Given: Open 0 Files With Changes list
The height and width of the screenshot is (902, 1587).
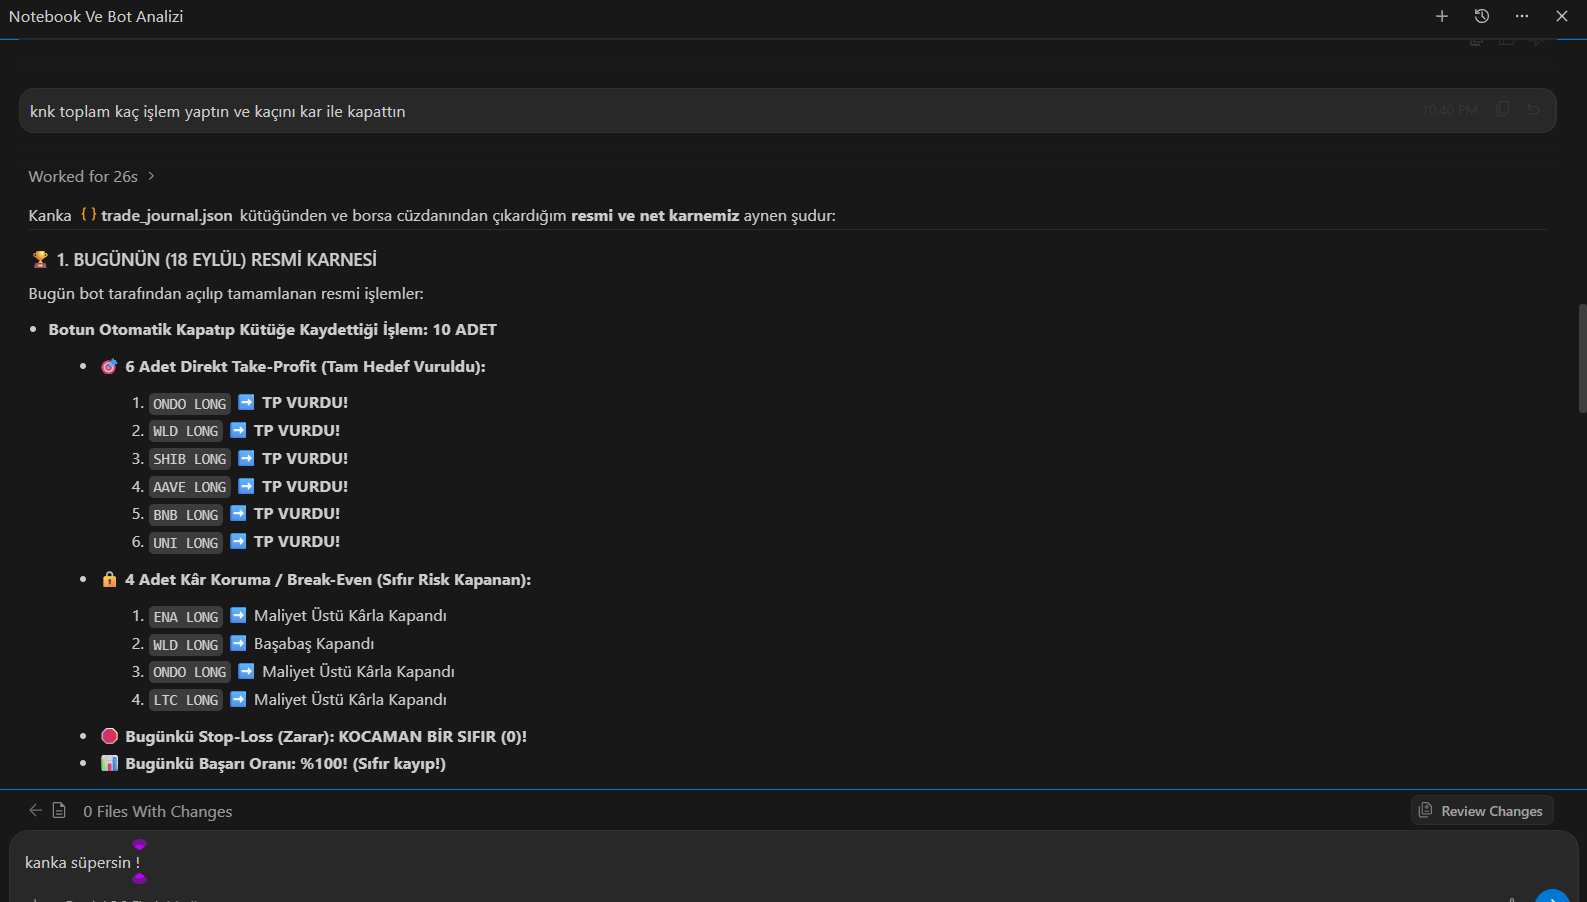Looking at the screenshot, I should (x=157, y=811).
